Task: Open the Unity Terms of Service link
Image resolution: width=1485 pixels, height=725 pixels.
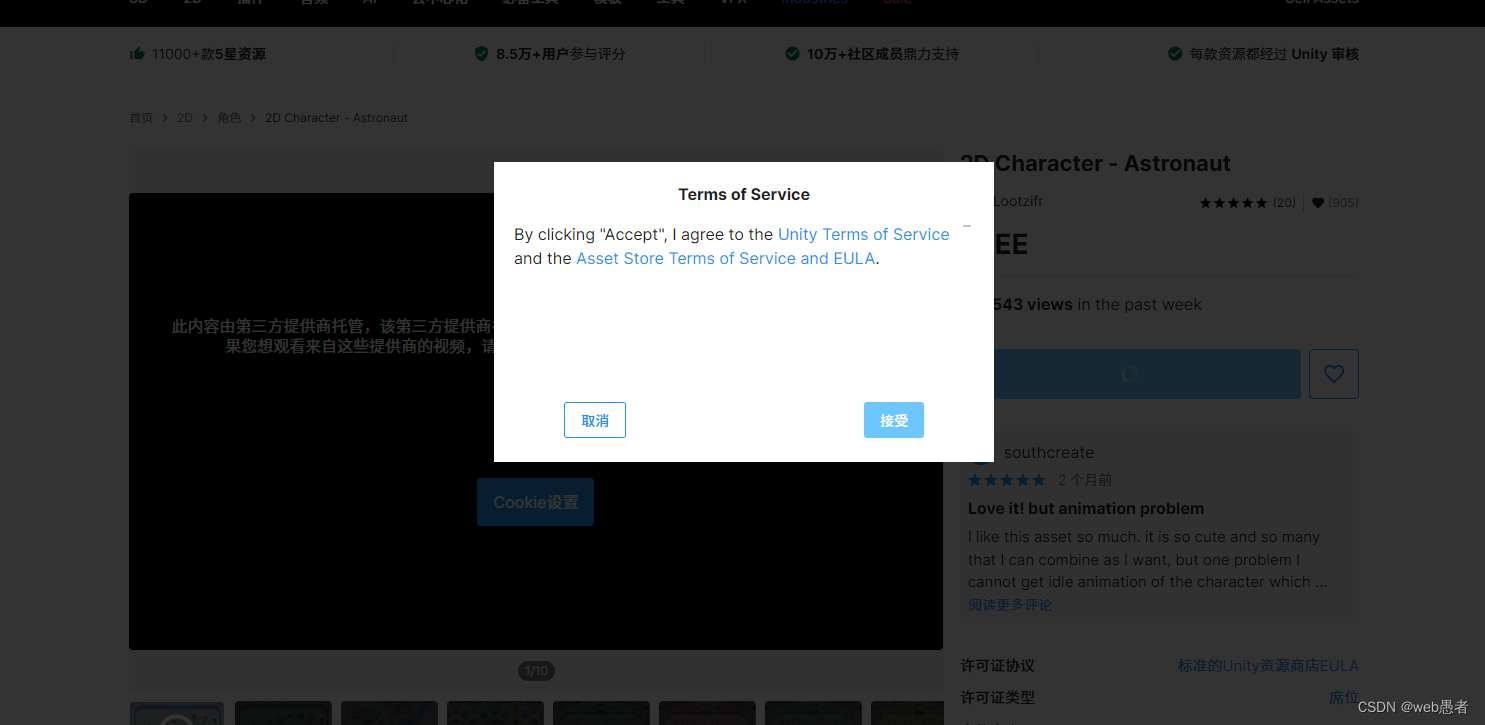Action: [863, 234]
